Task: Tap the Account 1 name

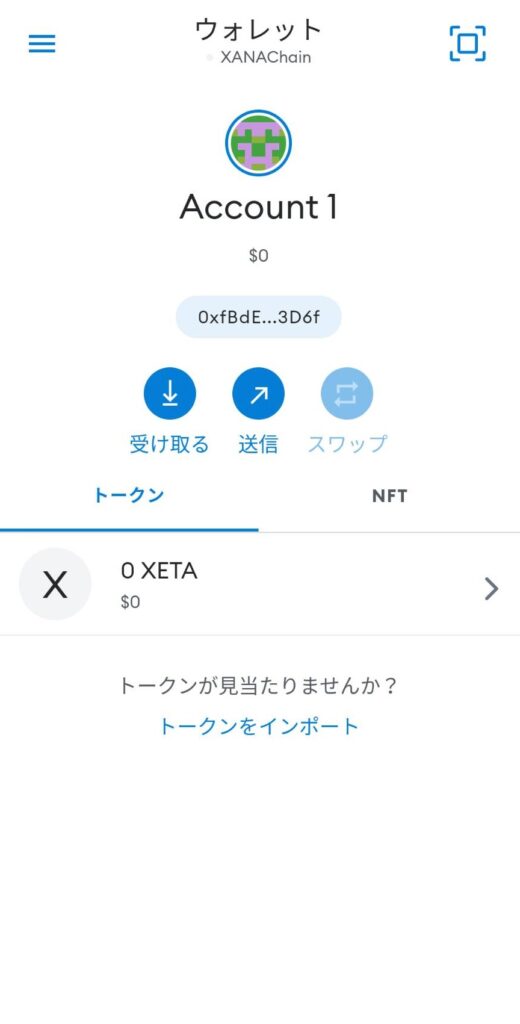Action: click(259, 207)
